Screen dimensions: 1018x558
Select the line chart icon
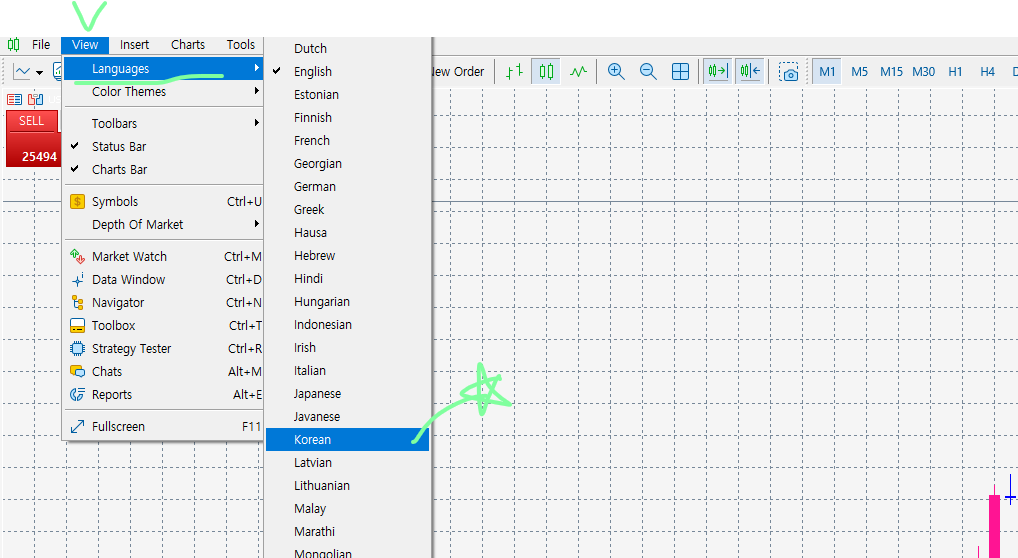point(578,72)
